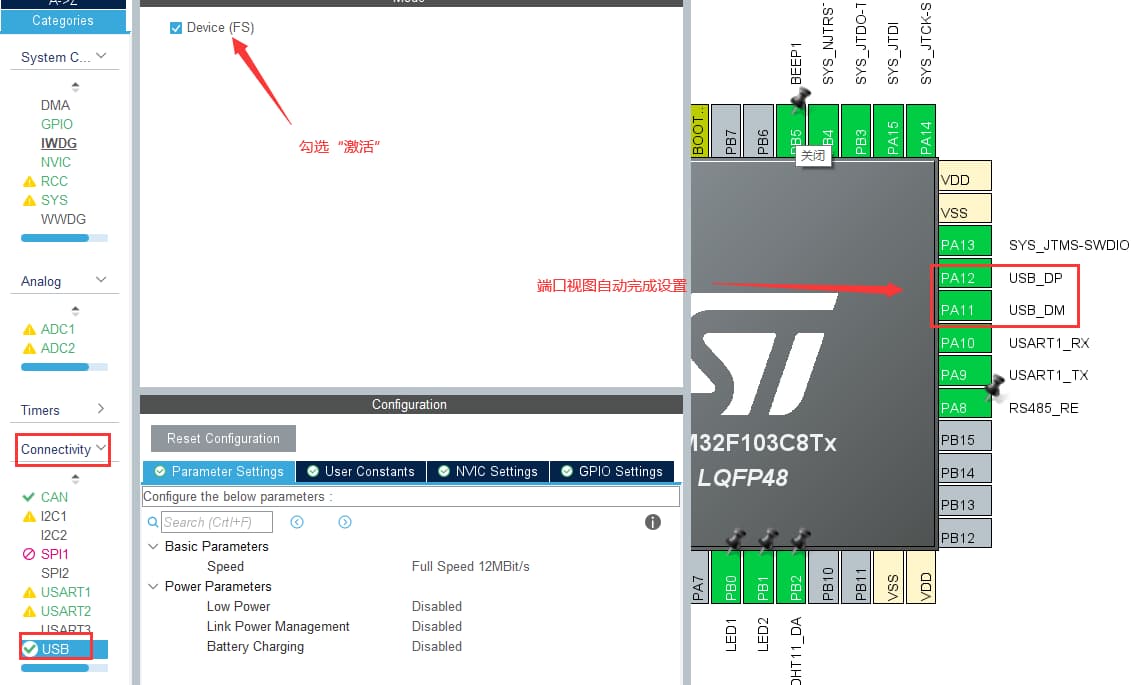1145x685 pixels.
Task: Collapse the Power Parameters section
Action: click(x=153, y=587)
